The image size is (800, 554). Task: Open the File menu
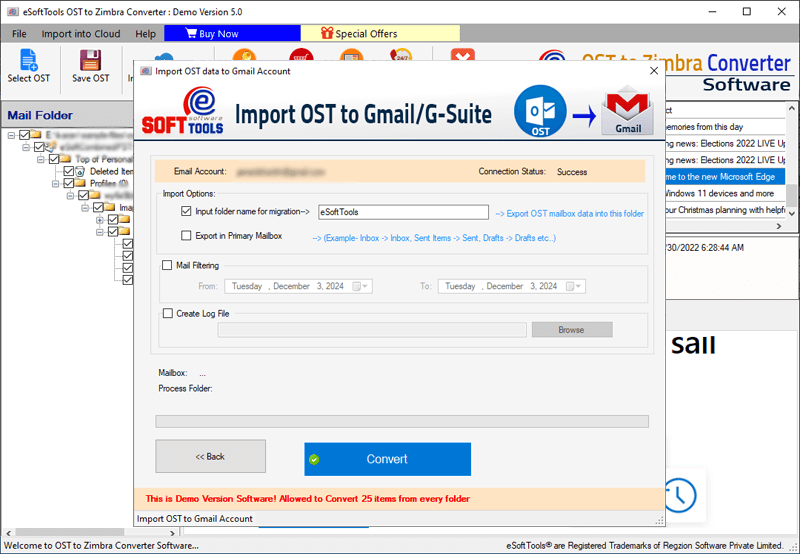19,34
